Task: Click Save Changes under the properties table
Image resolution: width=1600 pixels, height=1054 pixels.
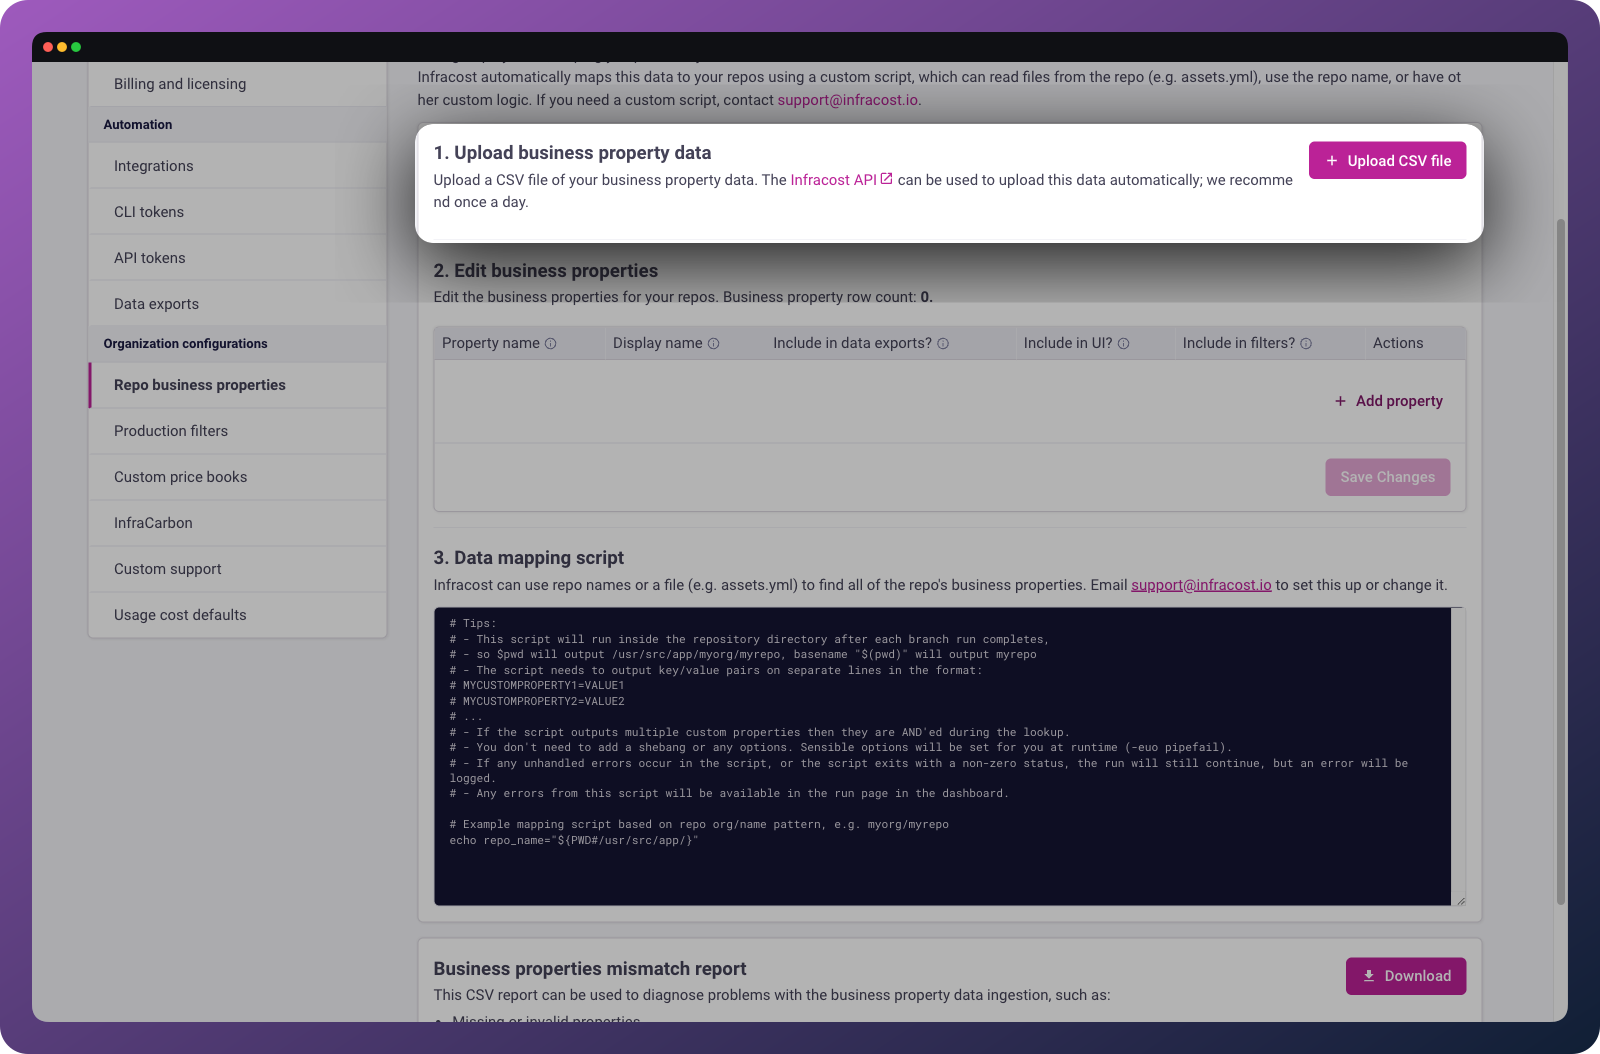Action: pos(1387,477)
